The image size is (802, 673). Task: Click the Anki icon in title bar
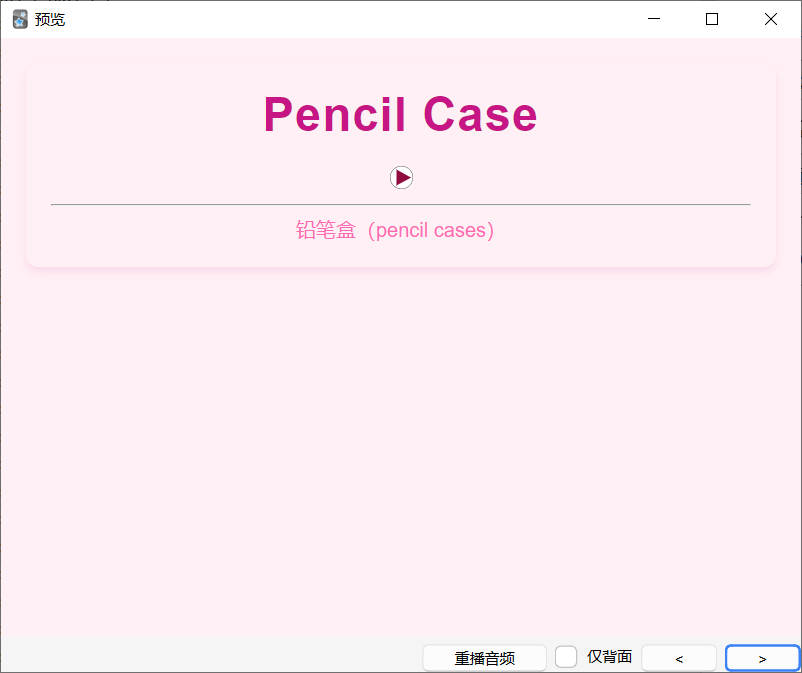[x=20, y=19]
